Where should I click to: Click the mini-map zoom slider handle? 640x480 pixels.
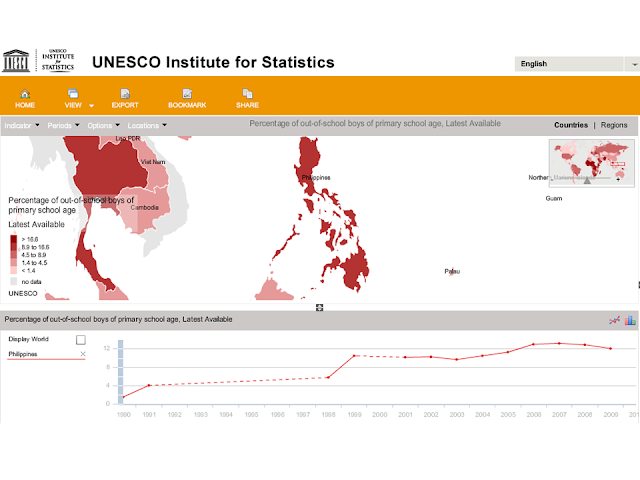pyautogui.click(x=587, y=180)
